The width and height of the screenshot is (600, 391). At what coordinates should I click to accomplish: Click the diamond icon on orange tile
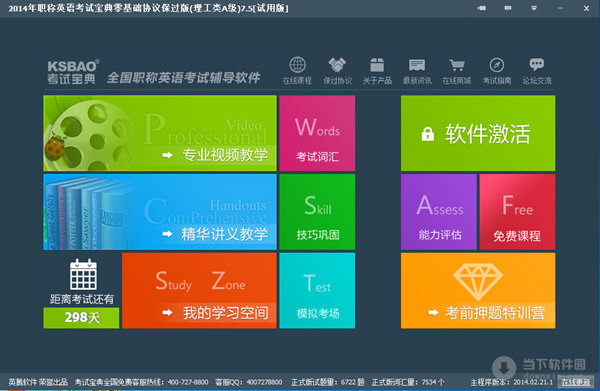(x=478, y=281)
